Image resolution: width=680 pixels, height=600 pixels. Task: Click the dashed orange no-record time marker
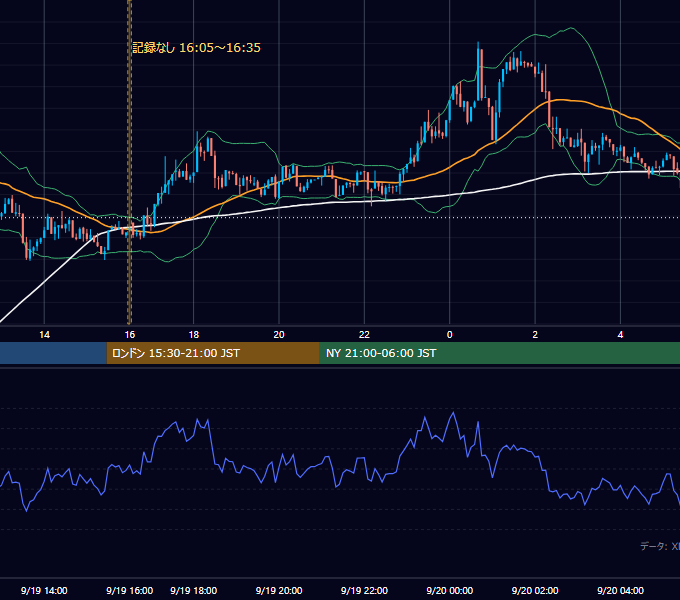click(x=129, y=162)
